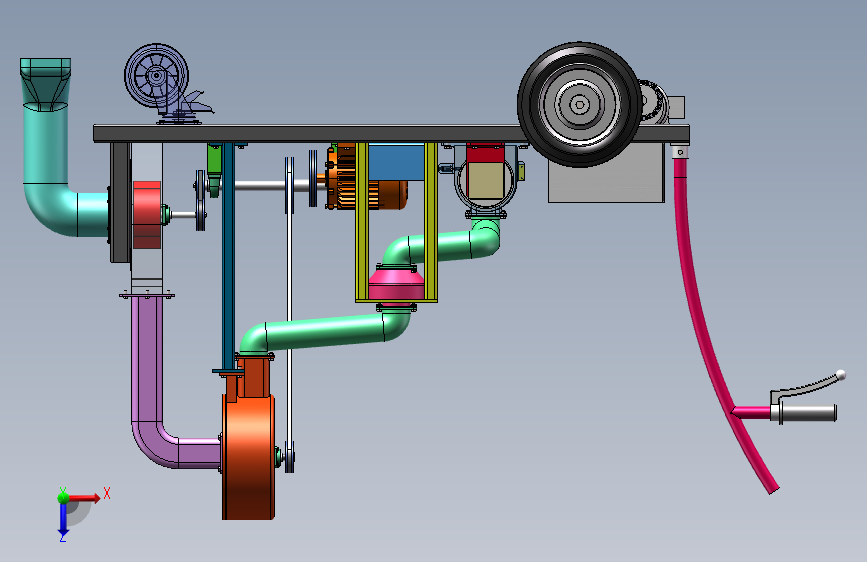
Task: Select the yellow support frame
Action: pyautogui.click(x=396, y=222)
